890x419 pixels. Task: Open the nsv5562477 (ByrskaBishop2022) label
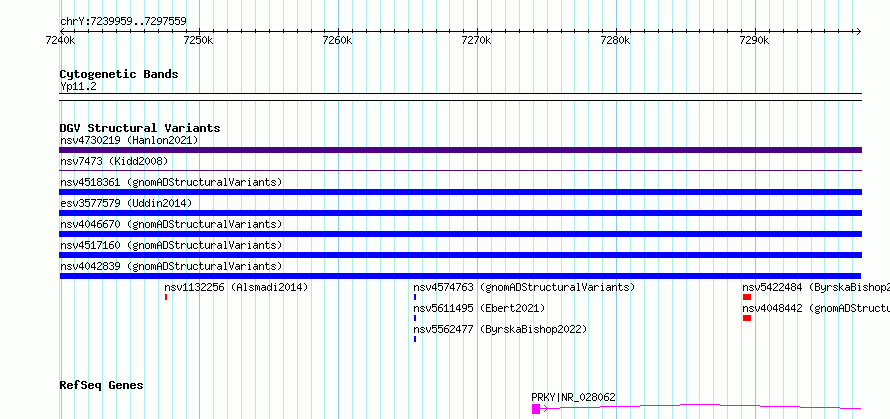(x=500, y=329)
